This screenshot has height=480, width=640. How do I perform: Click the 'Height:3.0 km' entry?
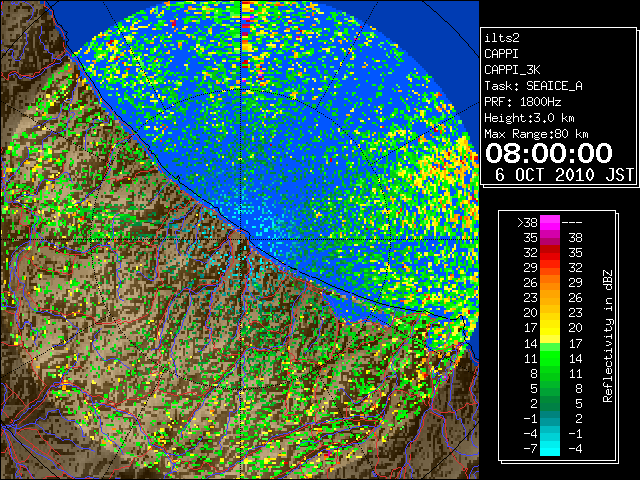529,118
